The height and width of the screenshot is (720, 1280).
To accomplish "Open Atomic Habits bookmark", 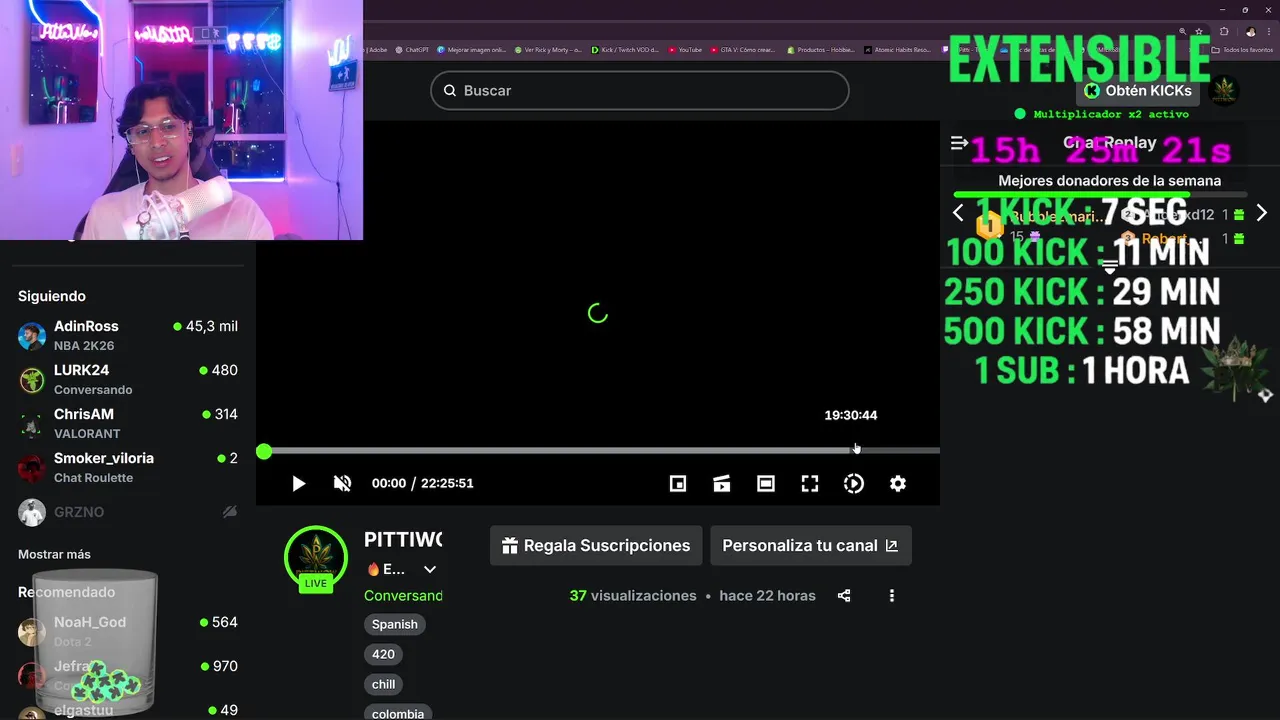I will pyautogui.click(x=898, y=49).
